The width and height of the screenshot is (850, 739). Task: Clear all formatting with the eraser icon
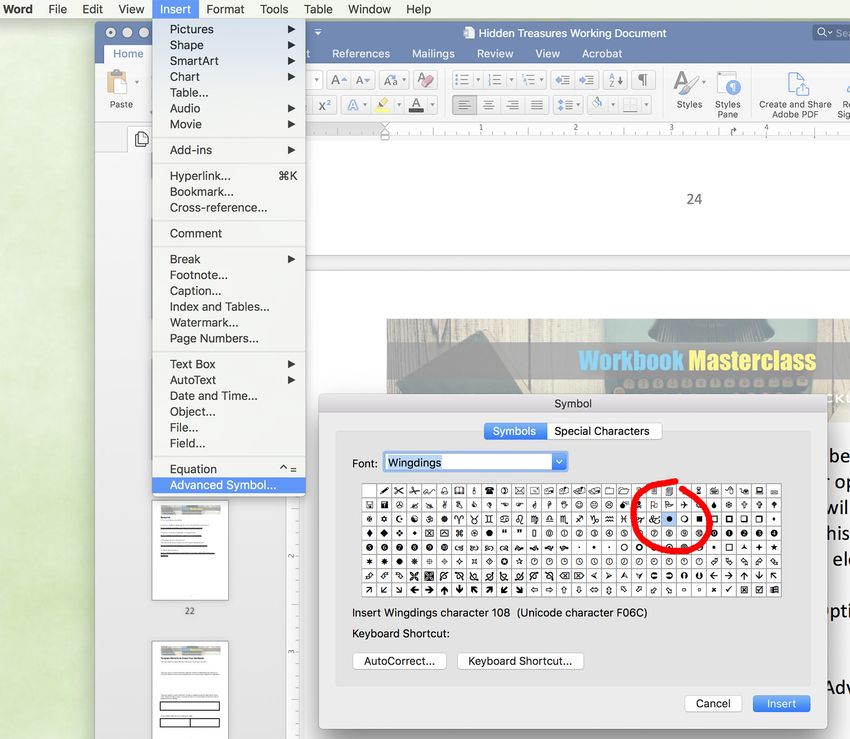(426, 80)
